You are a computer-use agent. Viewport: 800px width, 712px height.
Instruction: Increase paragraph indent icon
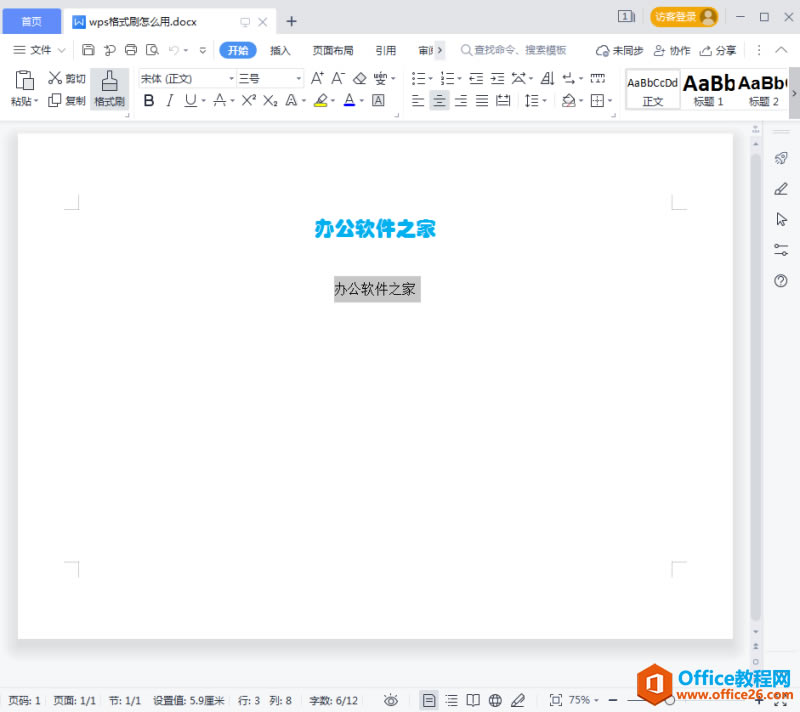(497, 78)
